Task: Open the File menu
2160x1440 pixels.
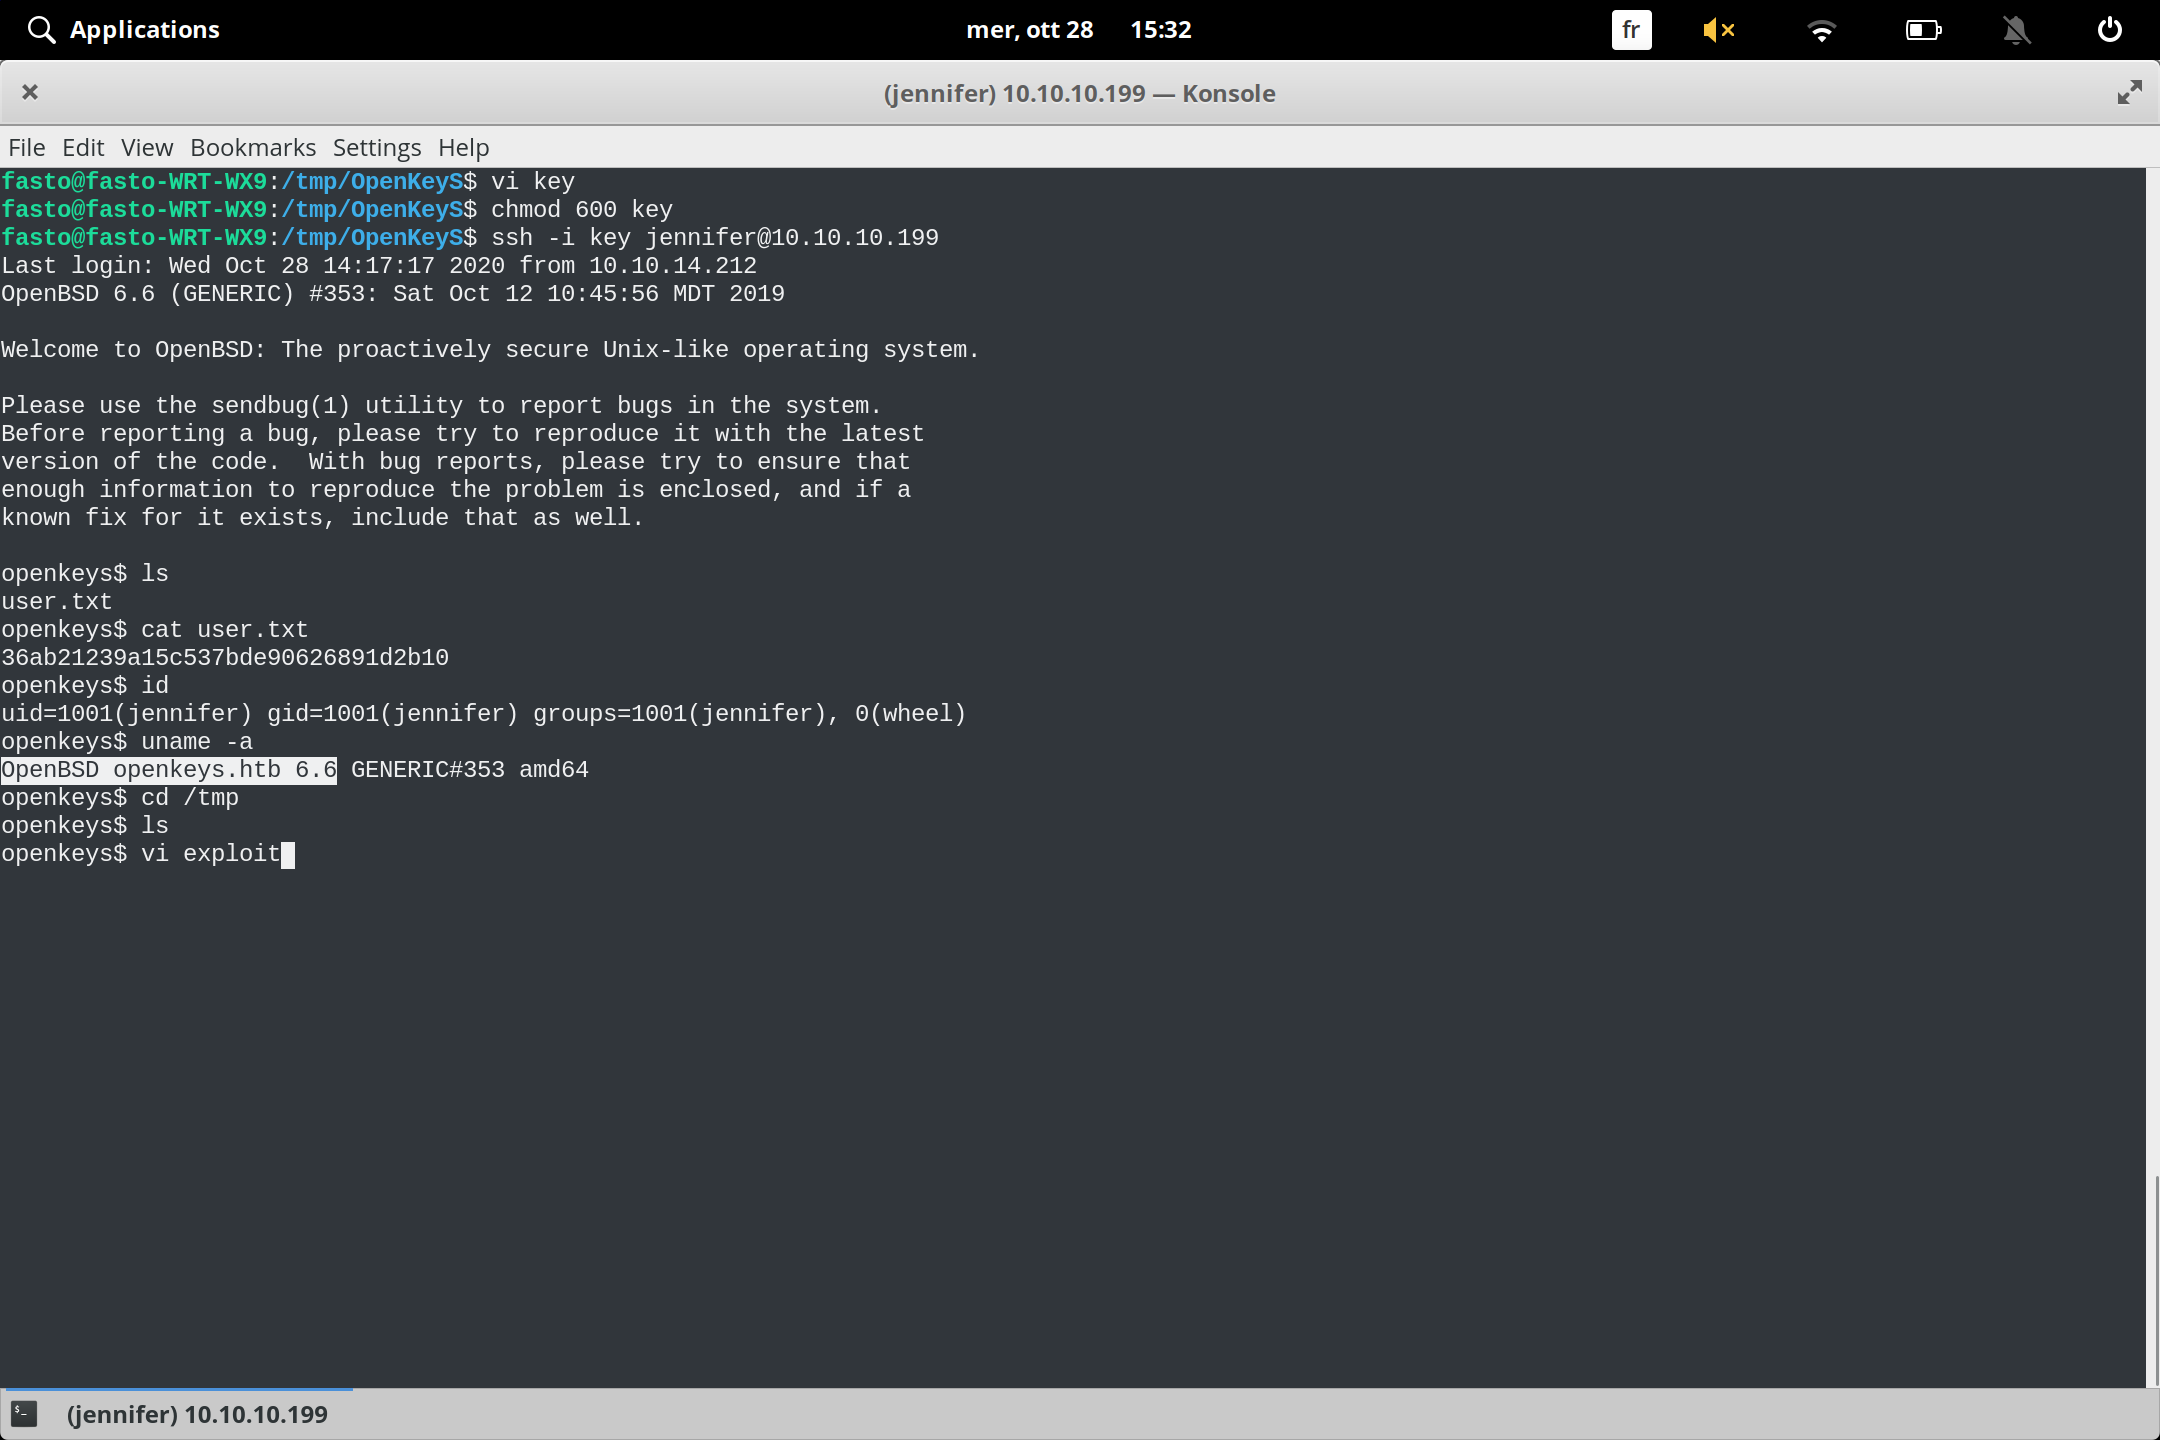Action: point(26,147)
